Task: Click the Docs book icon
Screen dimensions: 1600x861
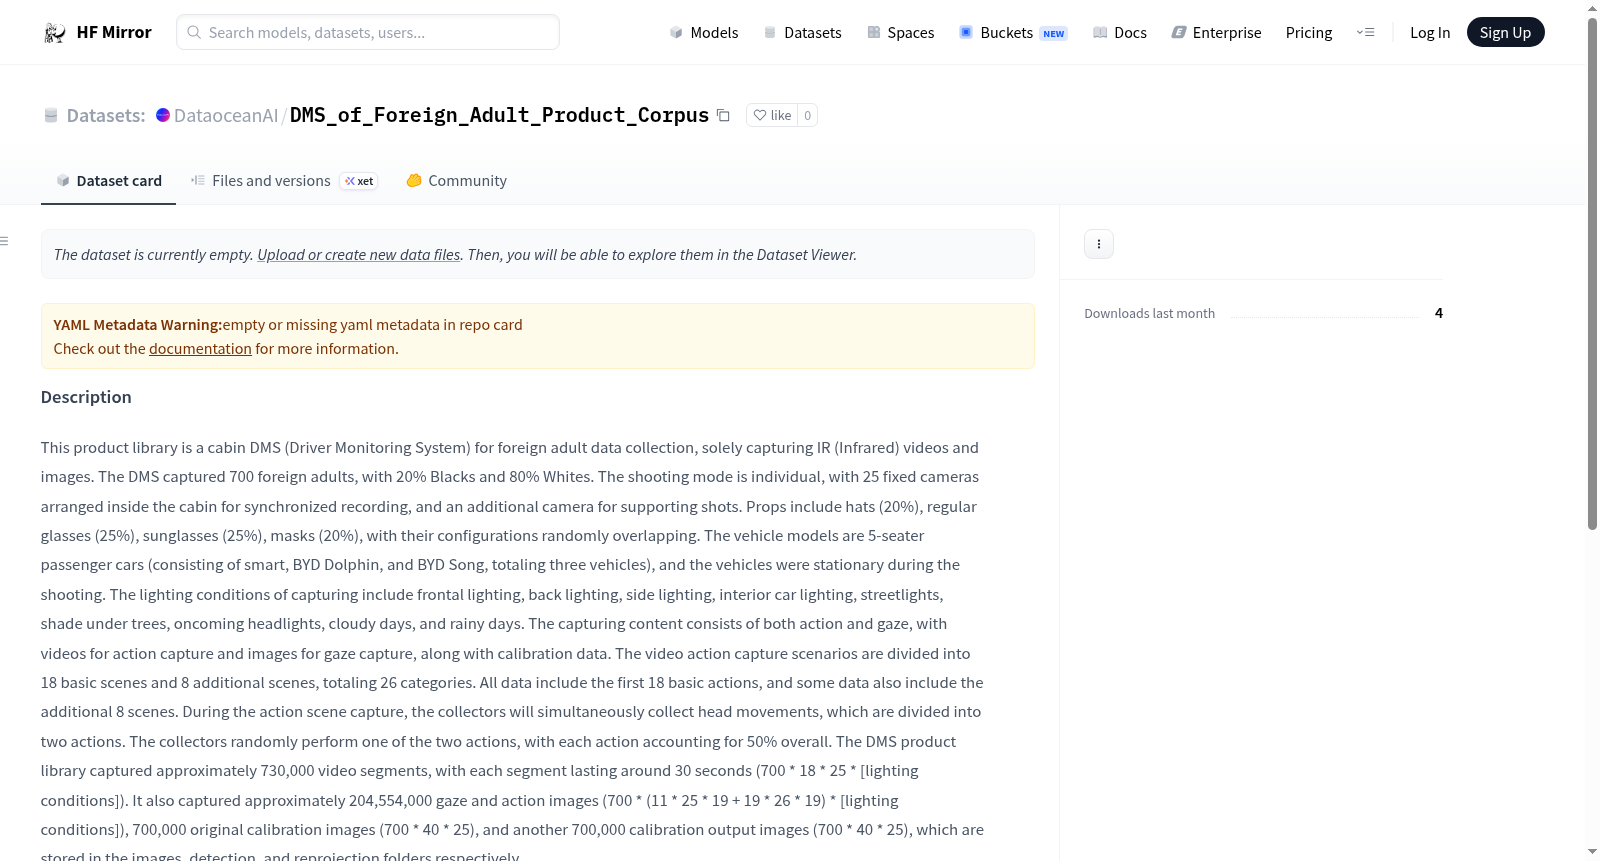Action: click(x=1100, y=33)
